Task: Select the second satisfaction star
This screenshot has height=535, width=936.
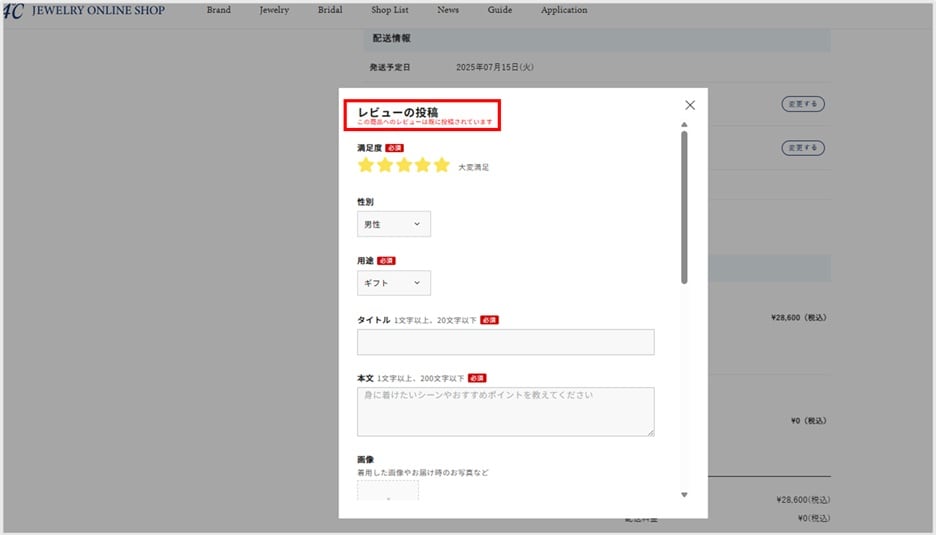Action: (x=384, y=165)
